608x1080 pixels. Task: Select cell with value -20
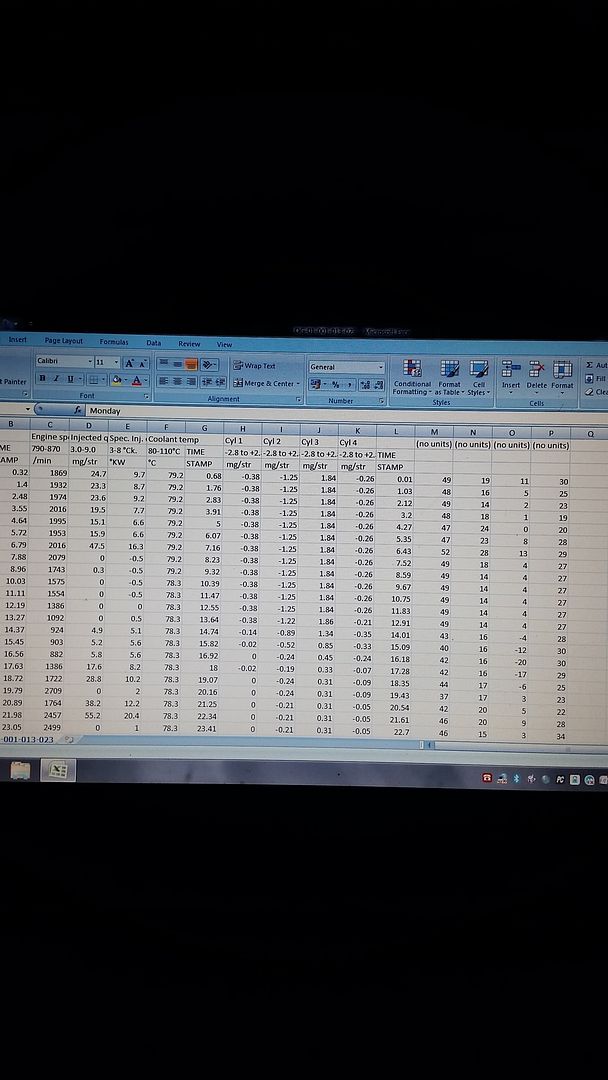coord(512,662)
